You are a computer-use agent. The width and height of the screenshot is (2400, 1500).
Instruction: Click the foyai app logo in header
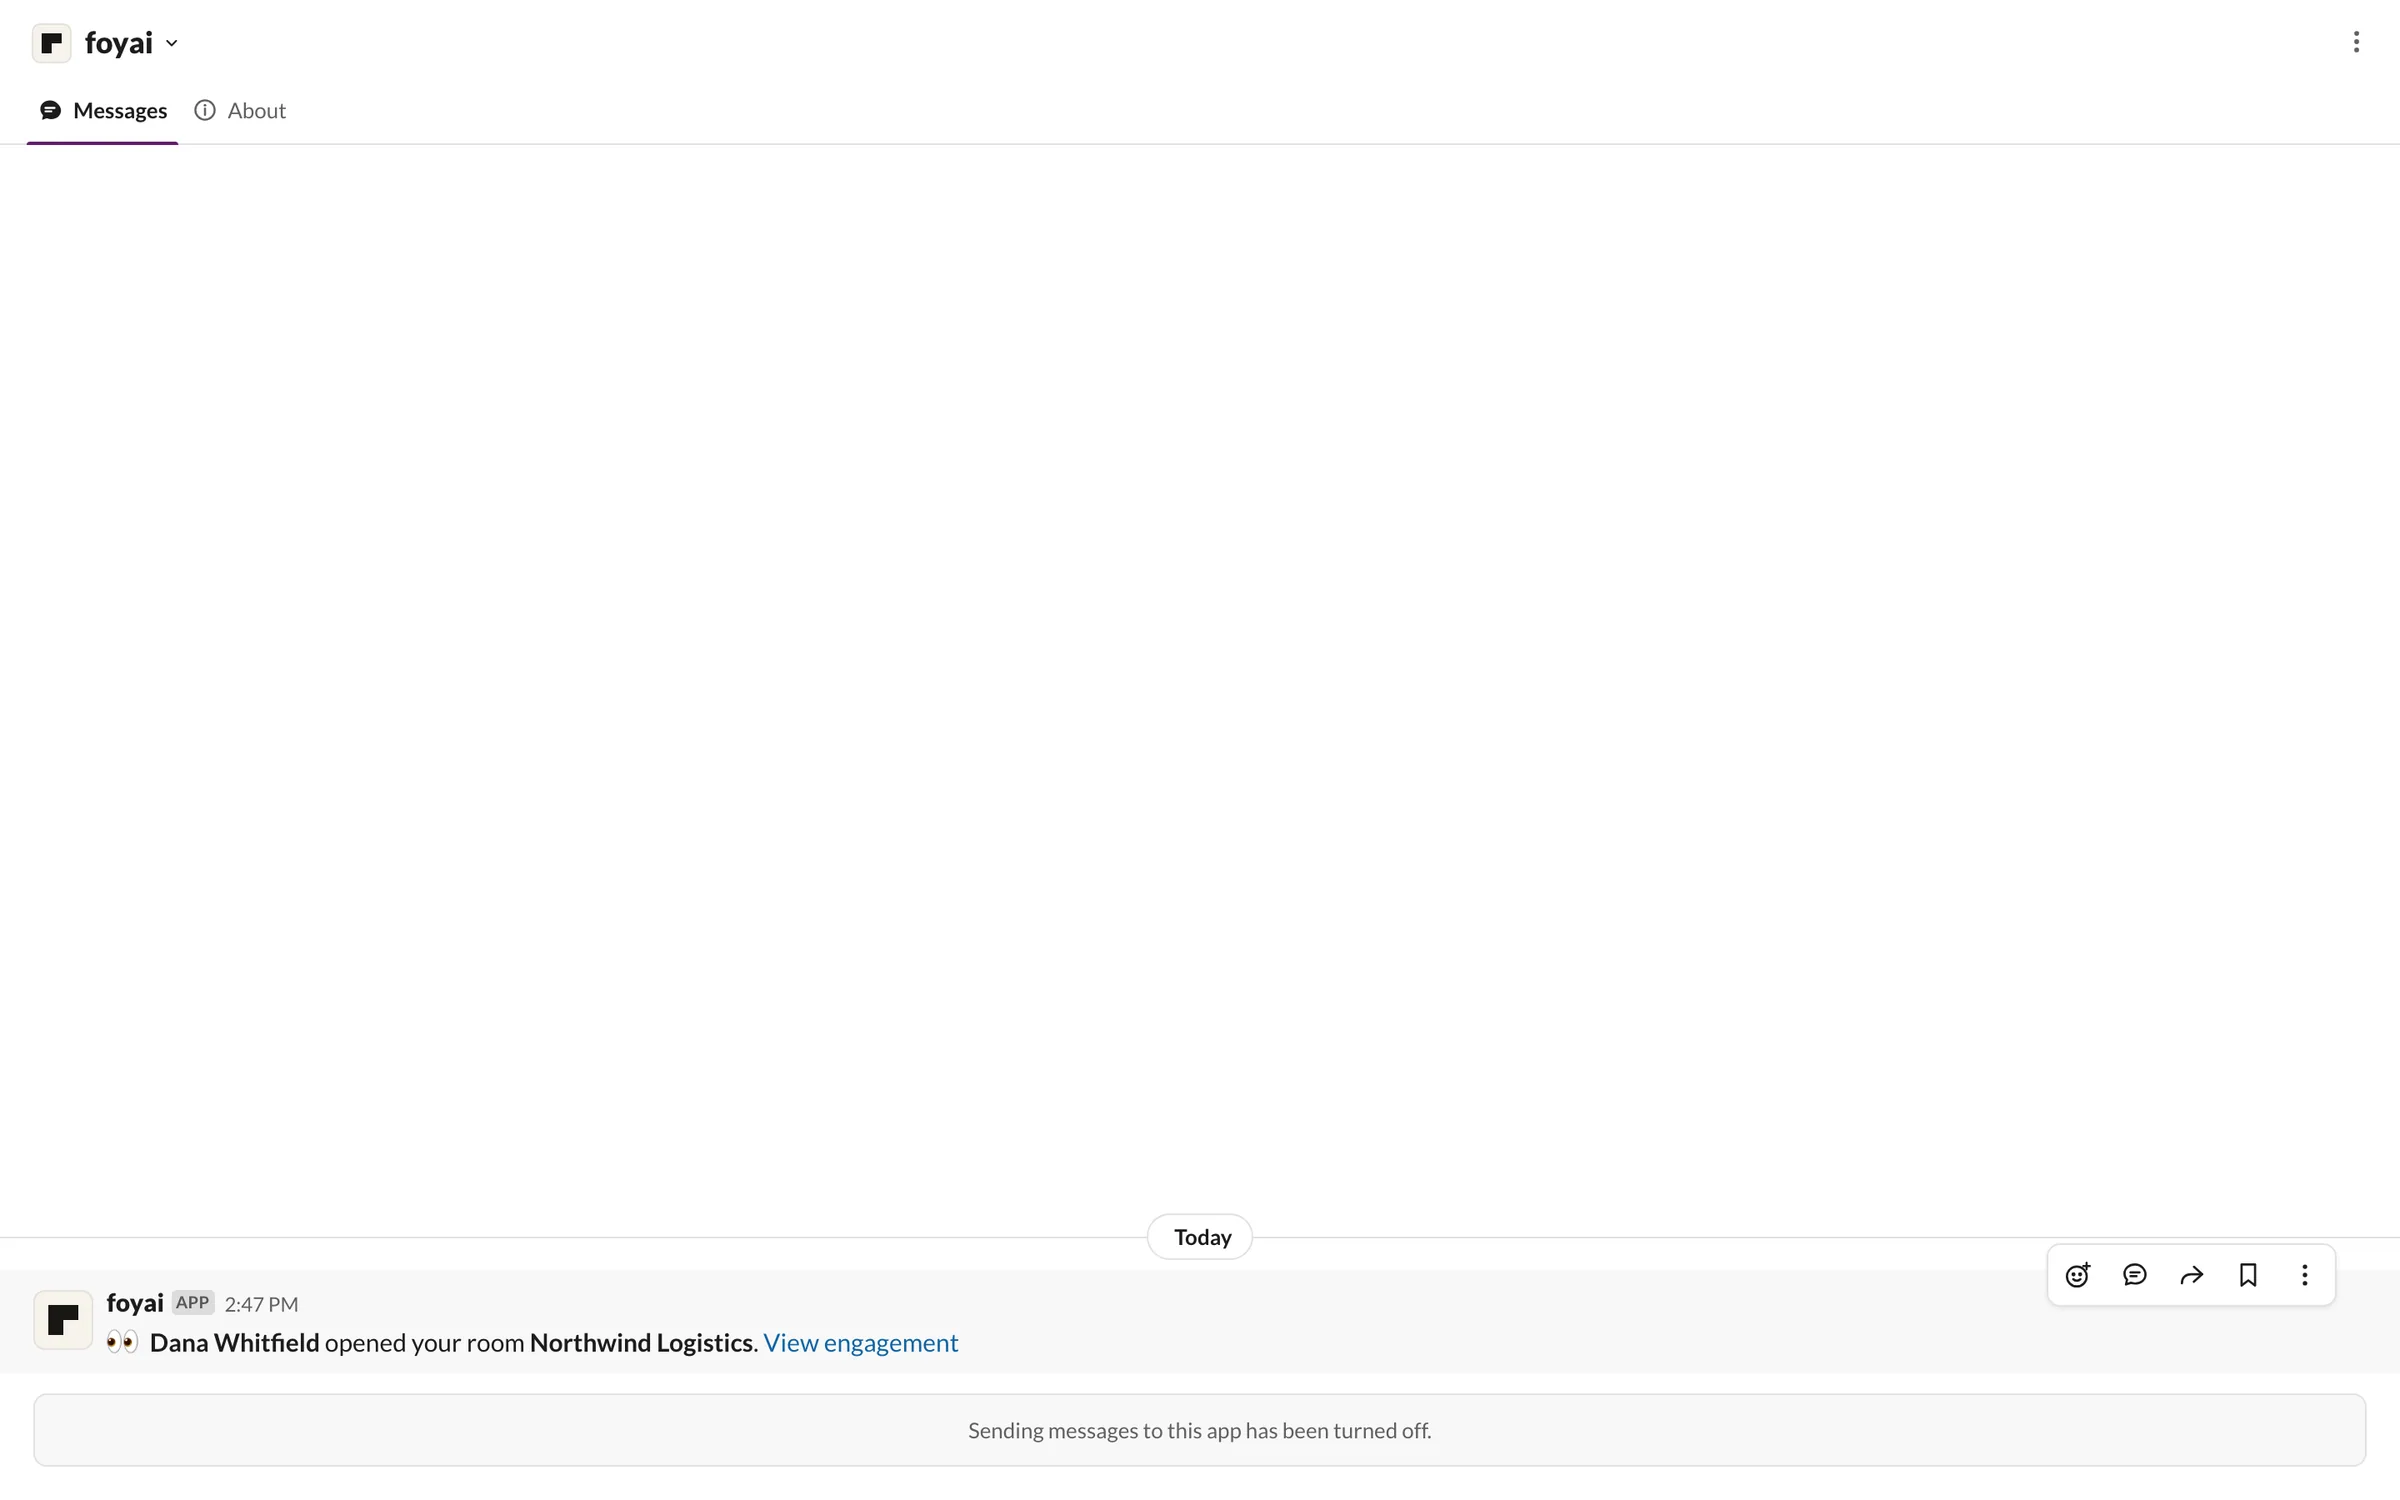52,43
